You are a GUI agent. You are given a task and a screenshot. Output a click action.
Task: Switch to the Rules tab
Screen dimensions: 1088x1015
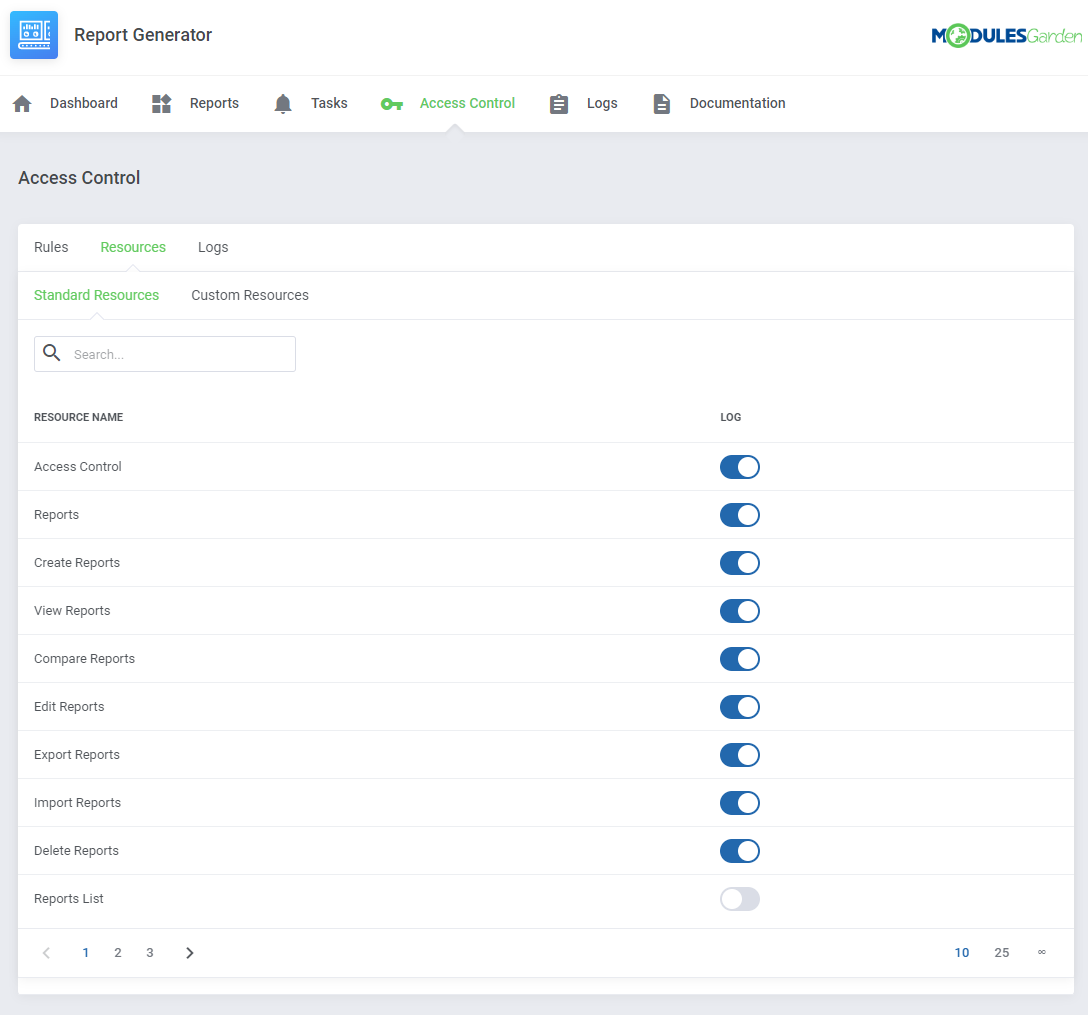click(x=51, y=247)
